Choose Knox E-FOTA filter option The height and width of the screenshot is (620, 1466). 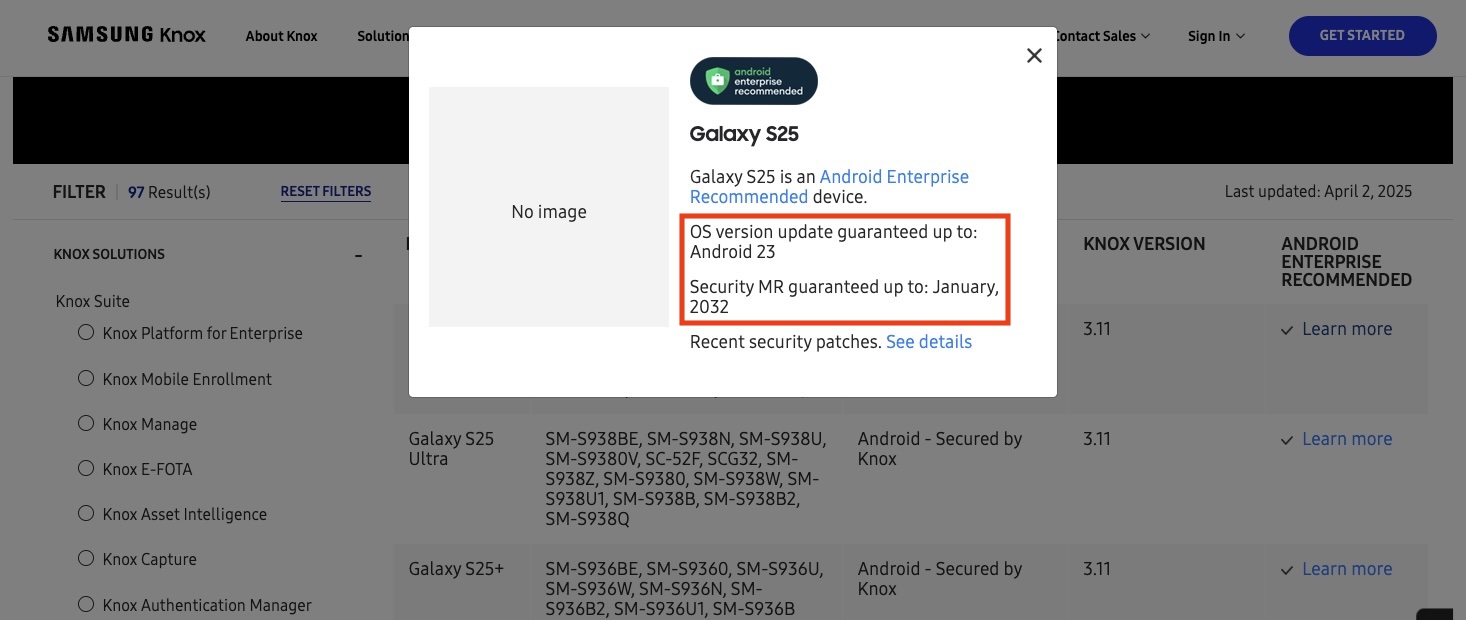point(86,469)
